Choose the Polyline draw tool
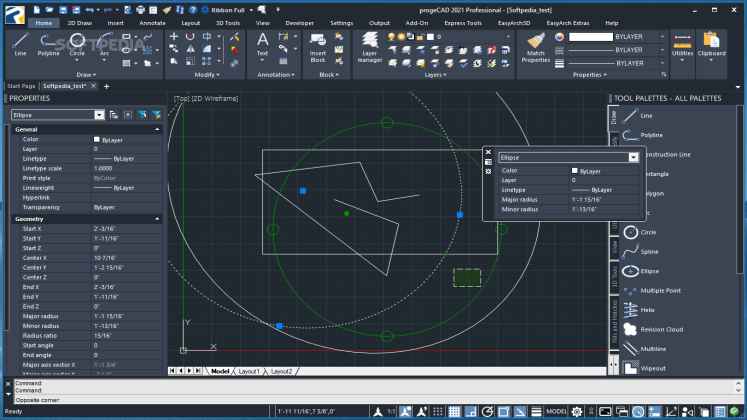This screenshot has width=747, height=420. pyautogui.click(x=48, y=44)
